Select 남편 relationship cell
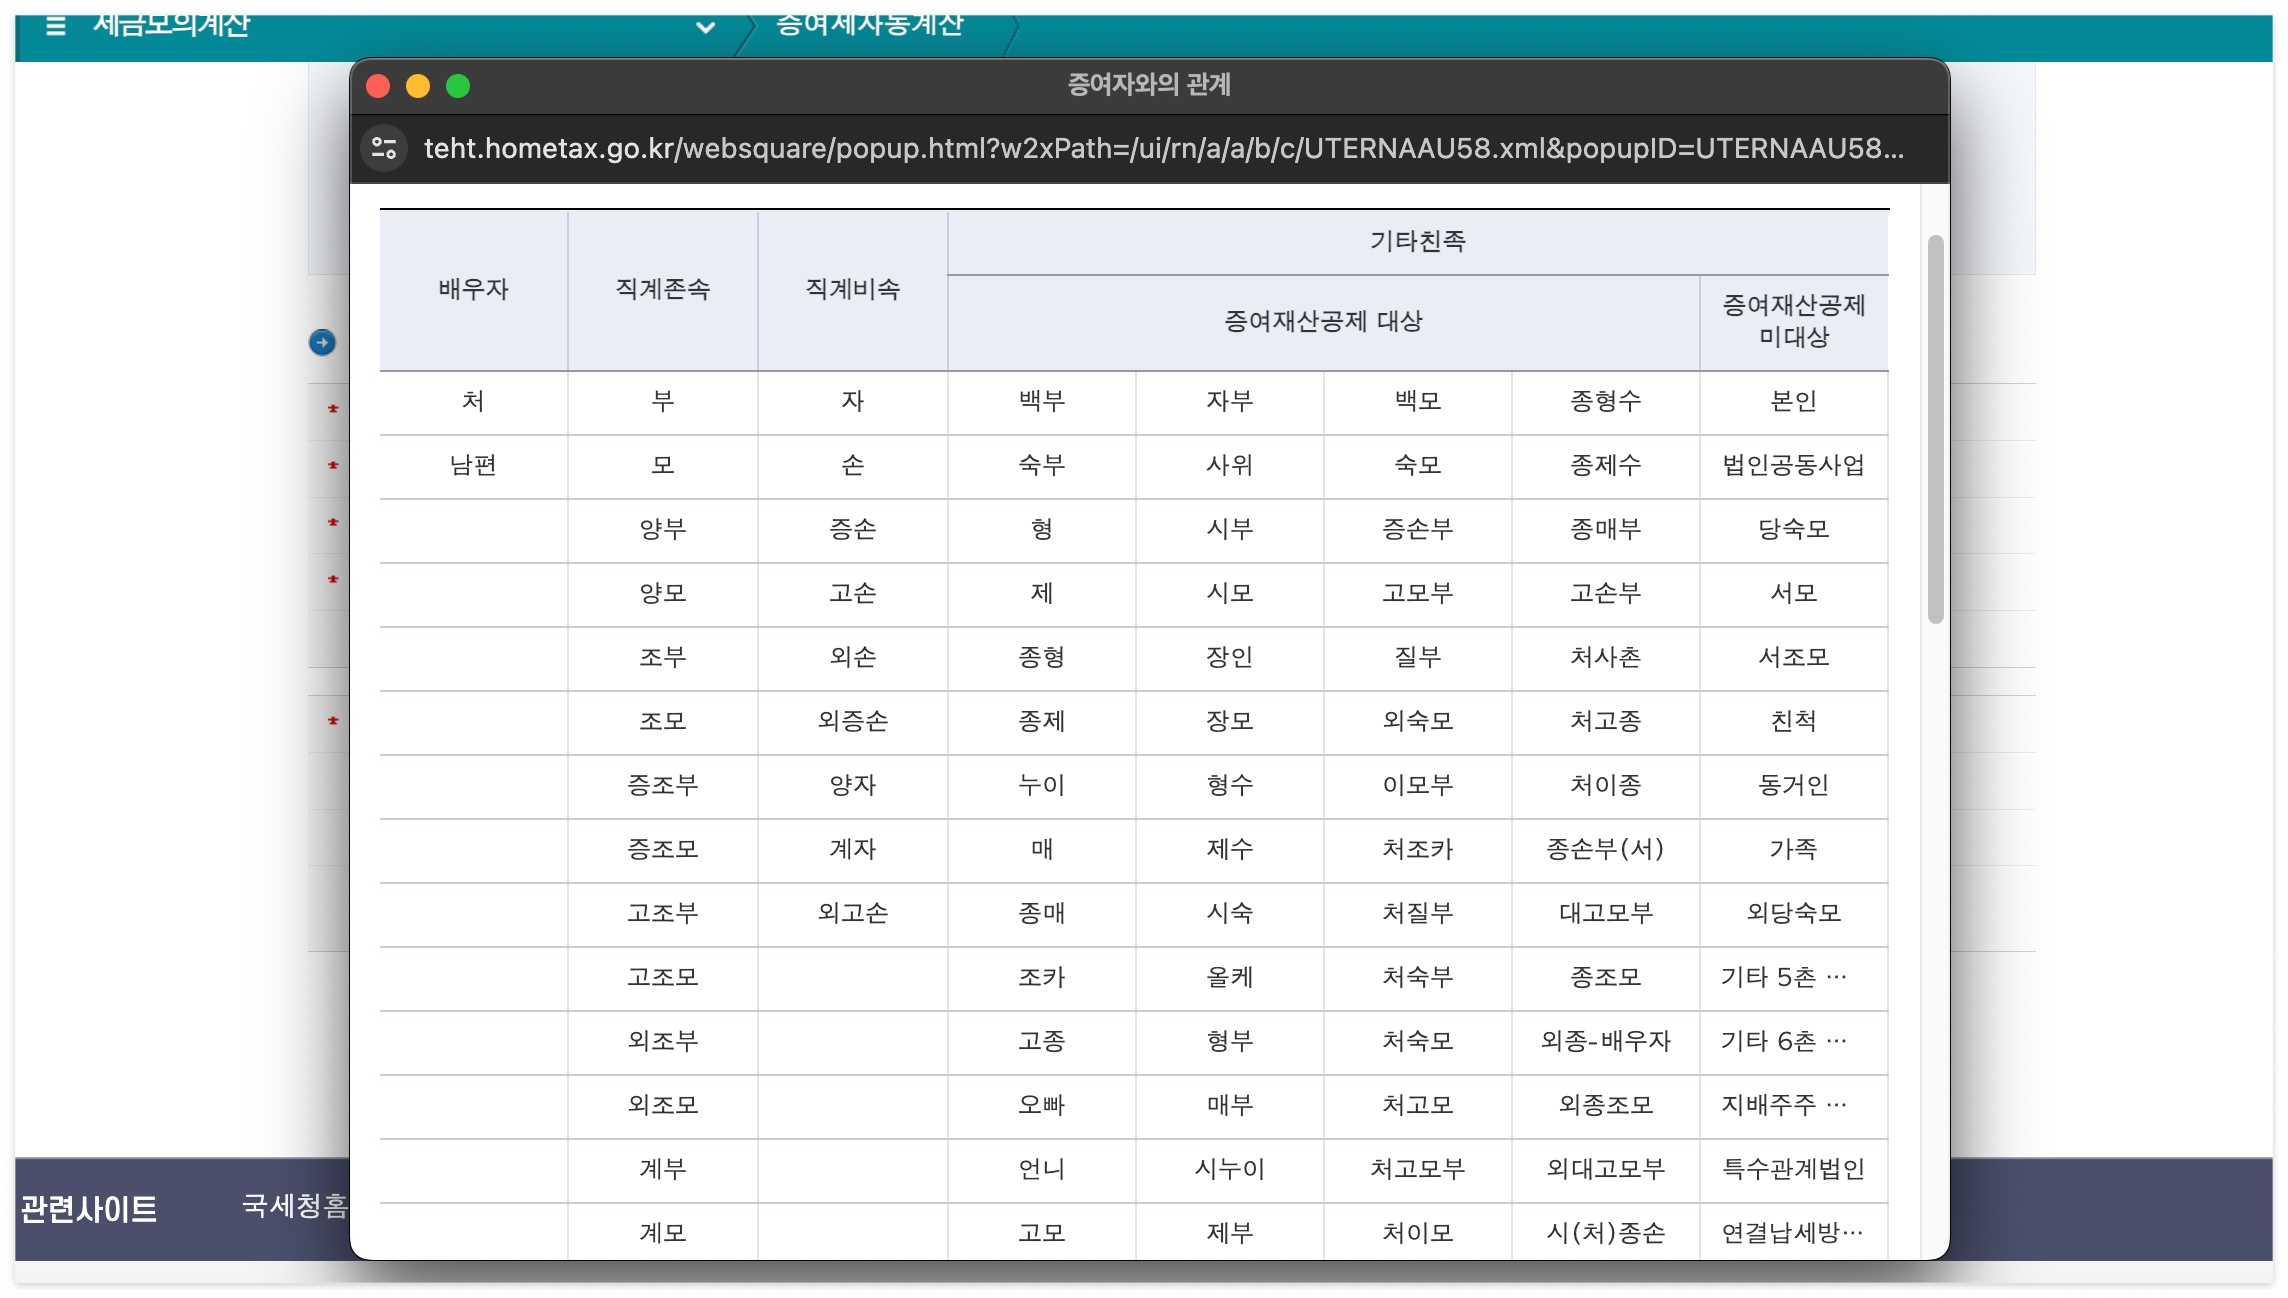2288x1298 pixels. [473, 466]
